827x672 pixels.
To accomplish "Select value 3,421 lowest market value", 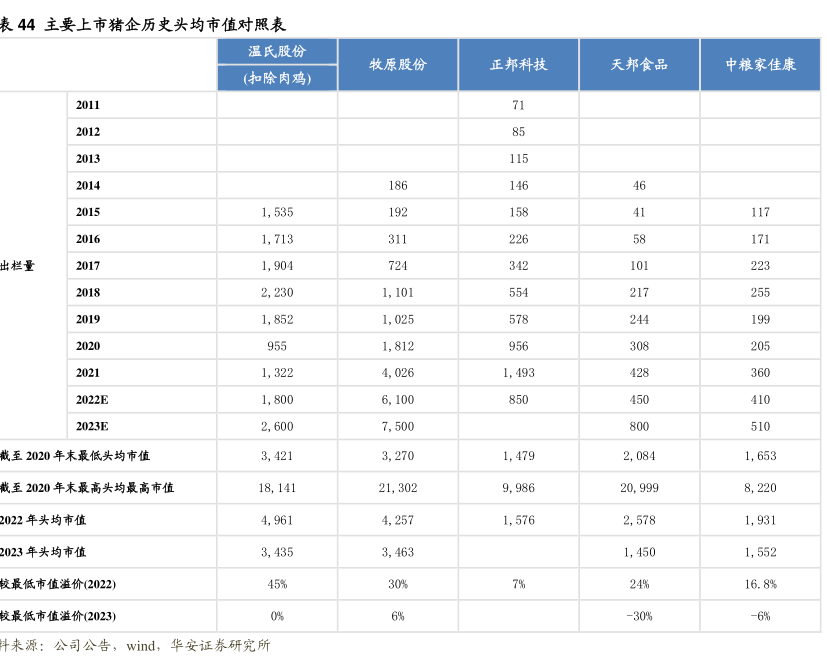I will (x=277, y=456).
